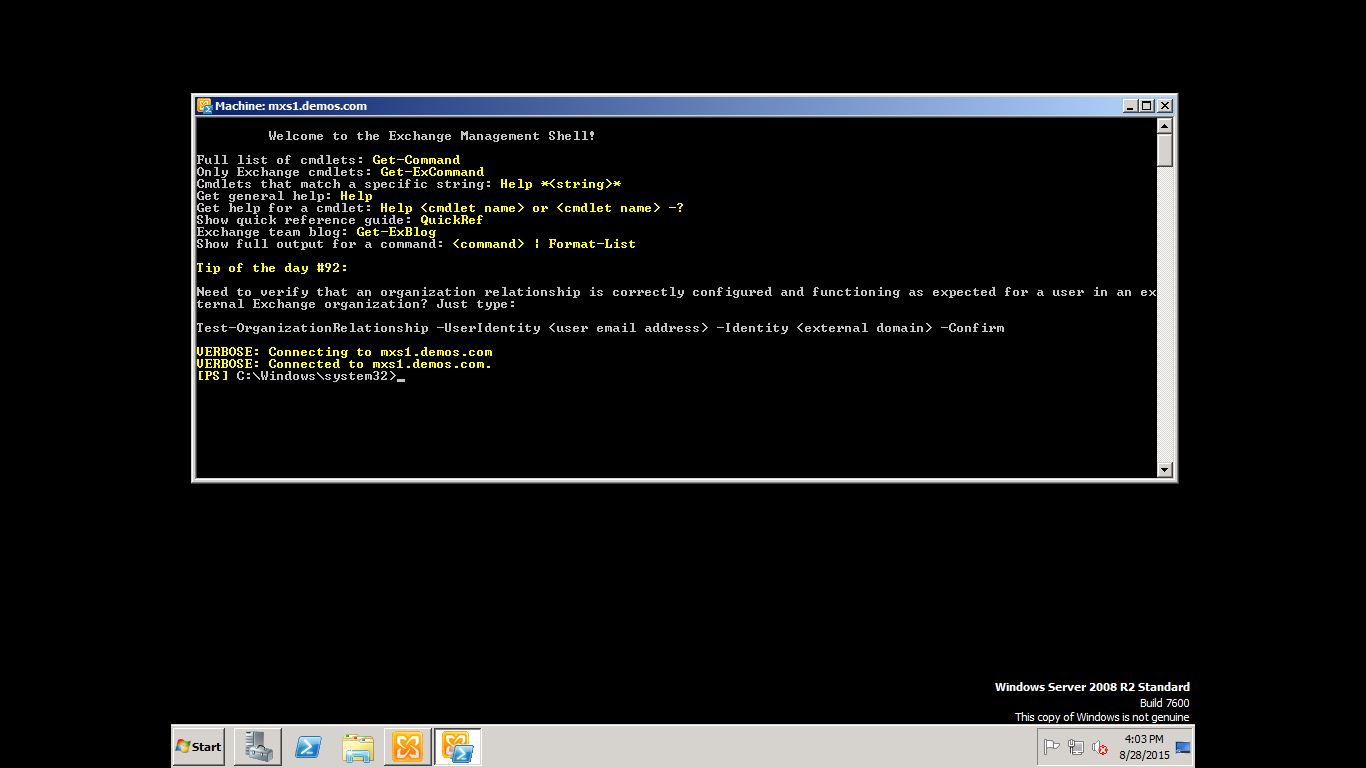Viewport: 1366px width, 768px height.
Task: Click the '[PS] C:\Windows\system32>' prompt
Action: (296, 376)
